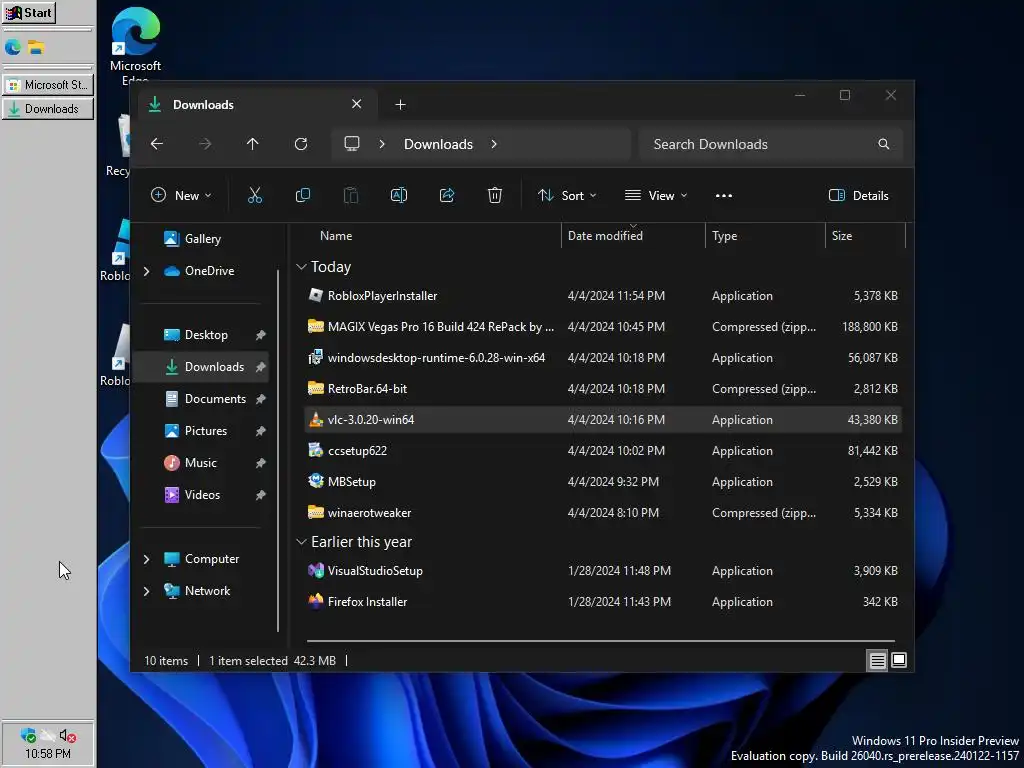Go back with the left arrow
This screenshot has width=1024, height=768.
(157, 144)
